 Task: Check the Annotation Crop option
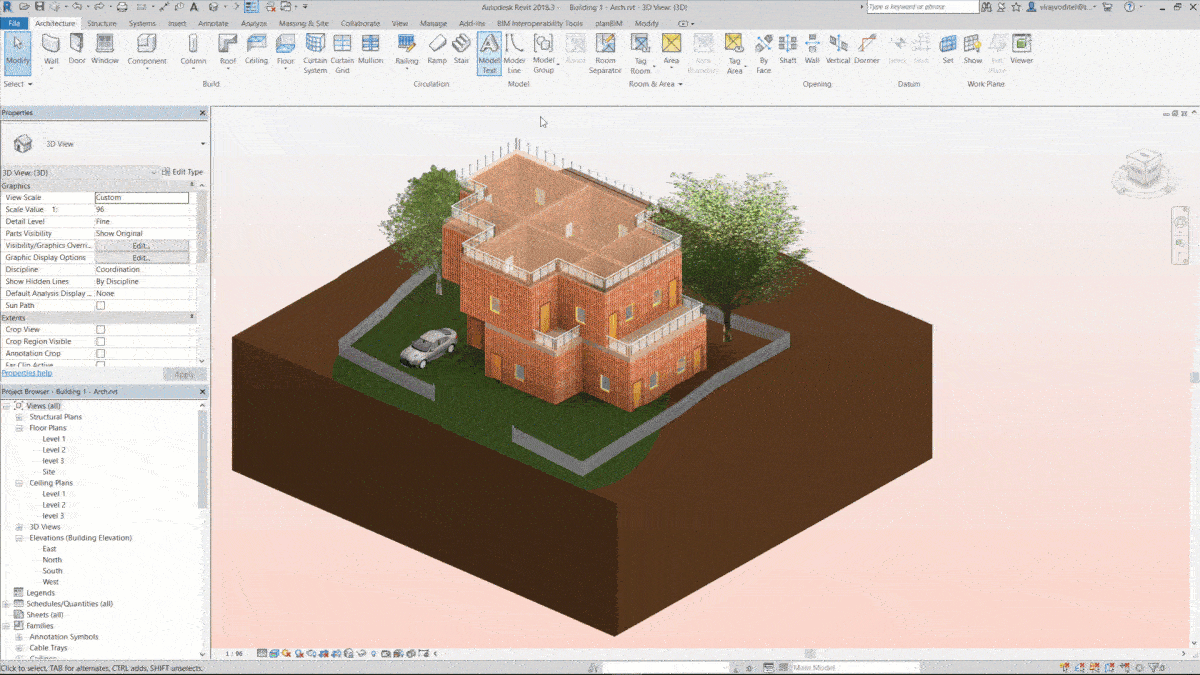click(x=100, y=354)
